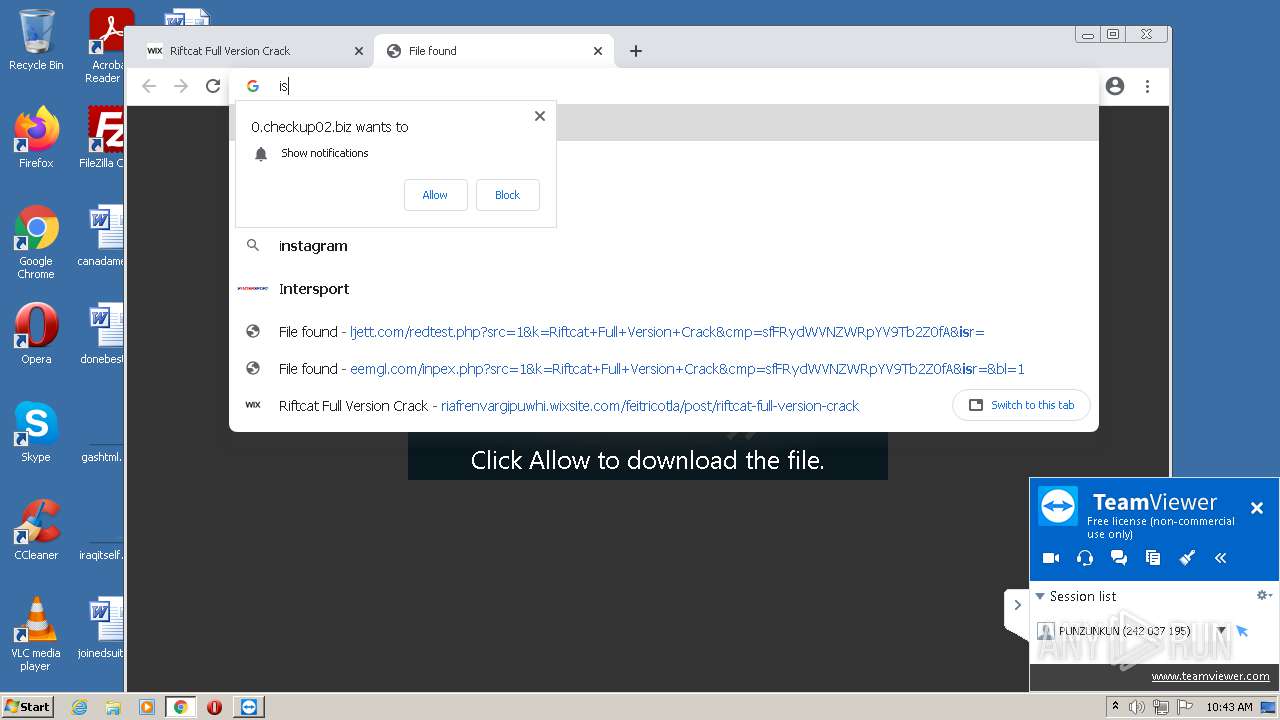Click the Opera taskbar icon

click(214, 707)
